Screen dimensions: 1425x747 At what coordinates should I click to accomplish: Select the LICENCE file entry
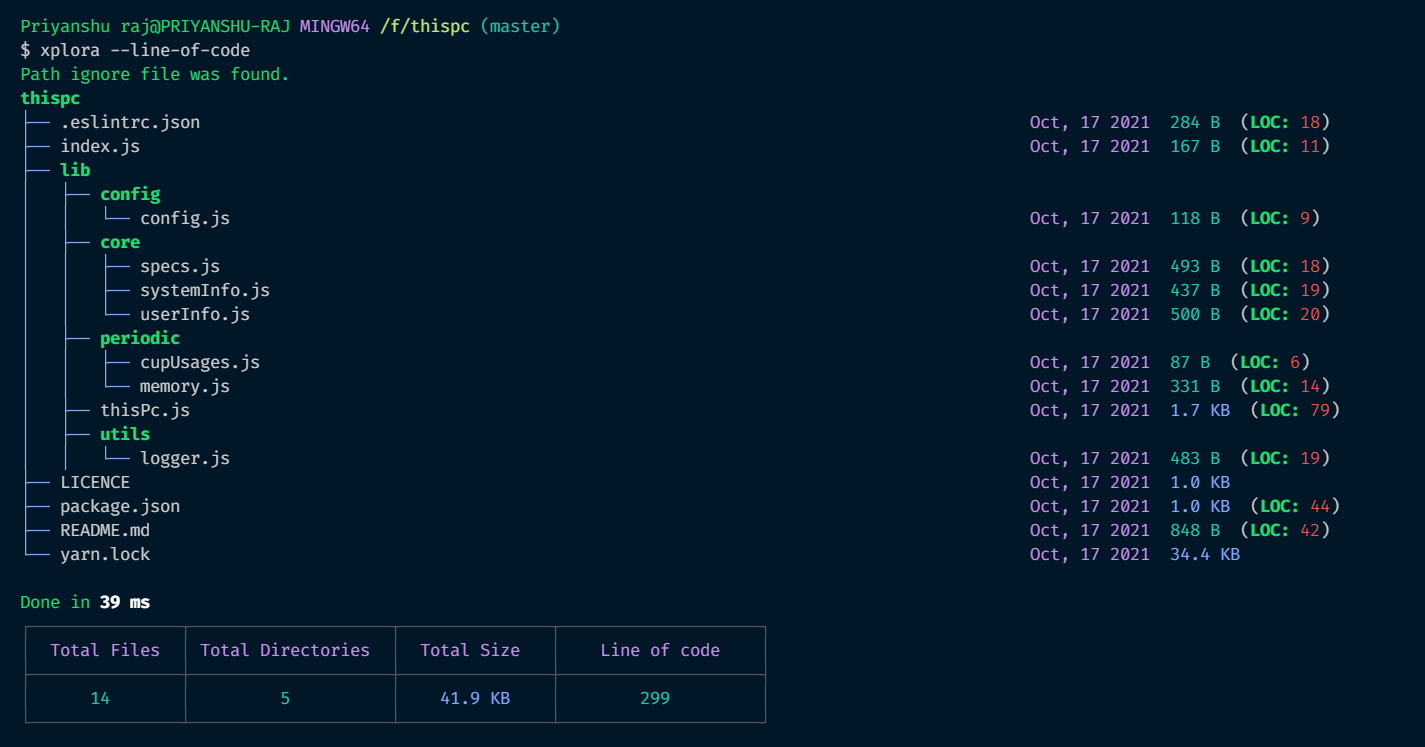[x=95, y=482]
